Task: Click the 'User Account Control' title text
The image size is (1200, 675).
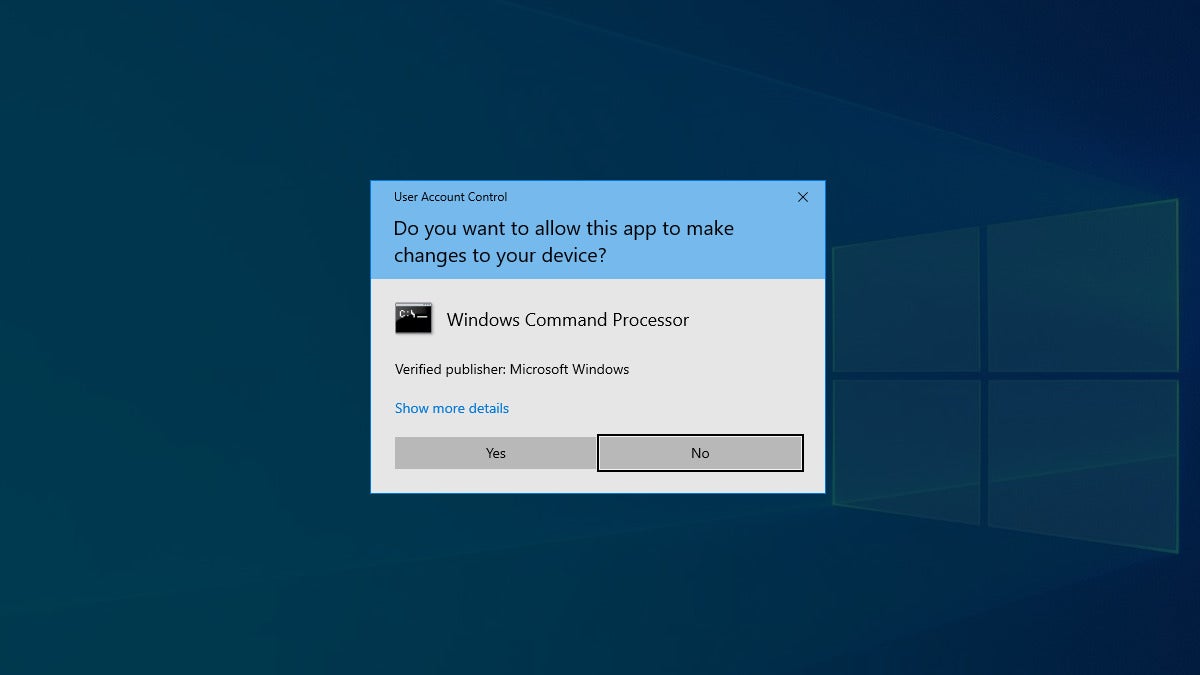Action: (450, 197)
